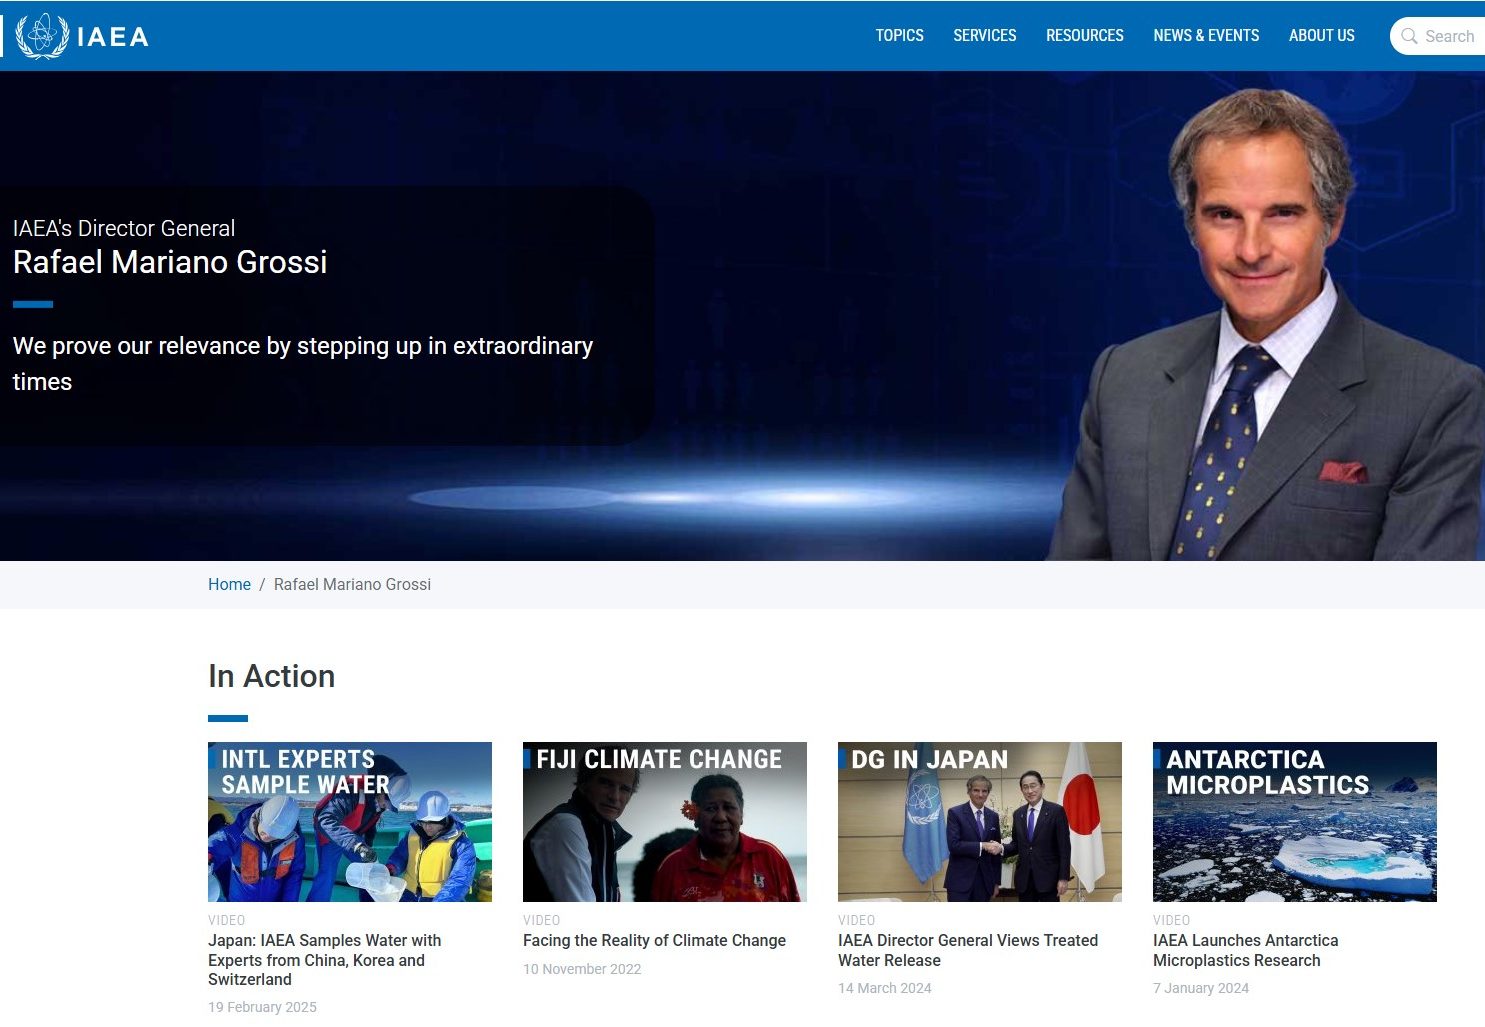Click the 'In Action' section heading
Screen dimensions: 1485x1027
(271, 676)
